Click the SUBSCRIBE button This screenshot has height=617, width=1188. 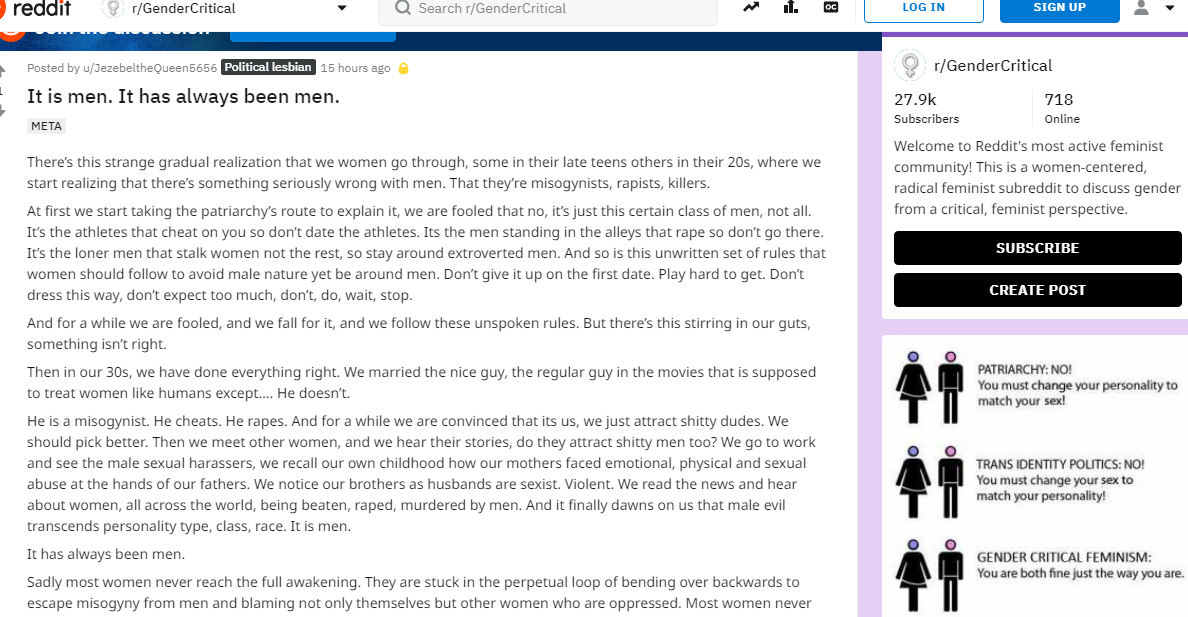click(1037, 248)
